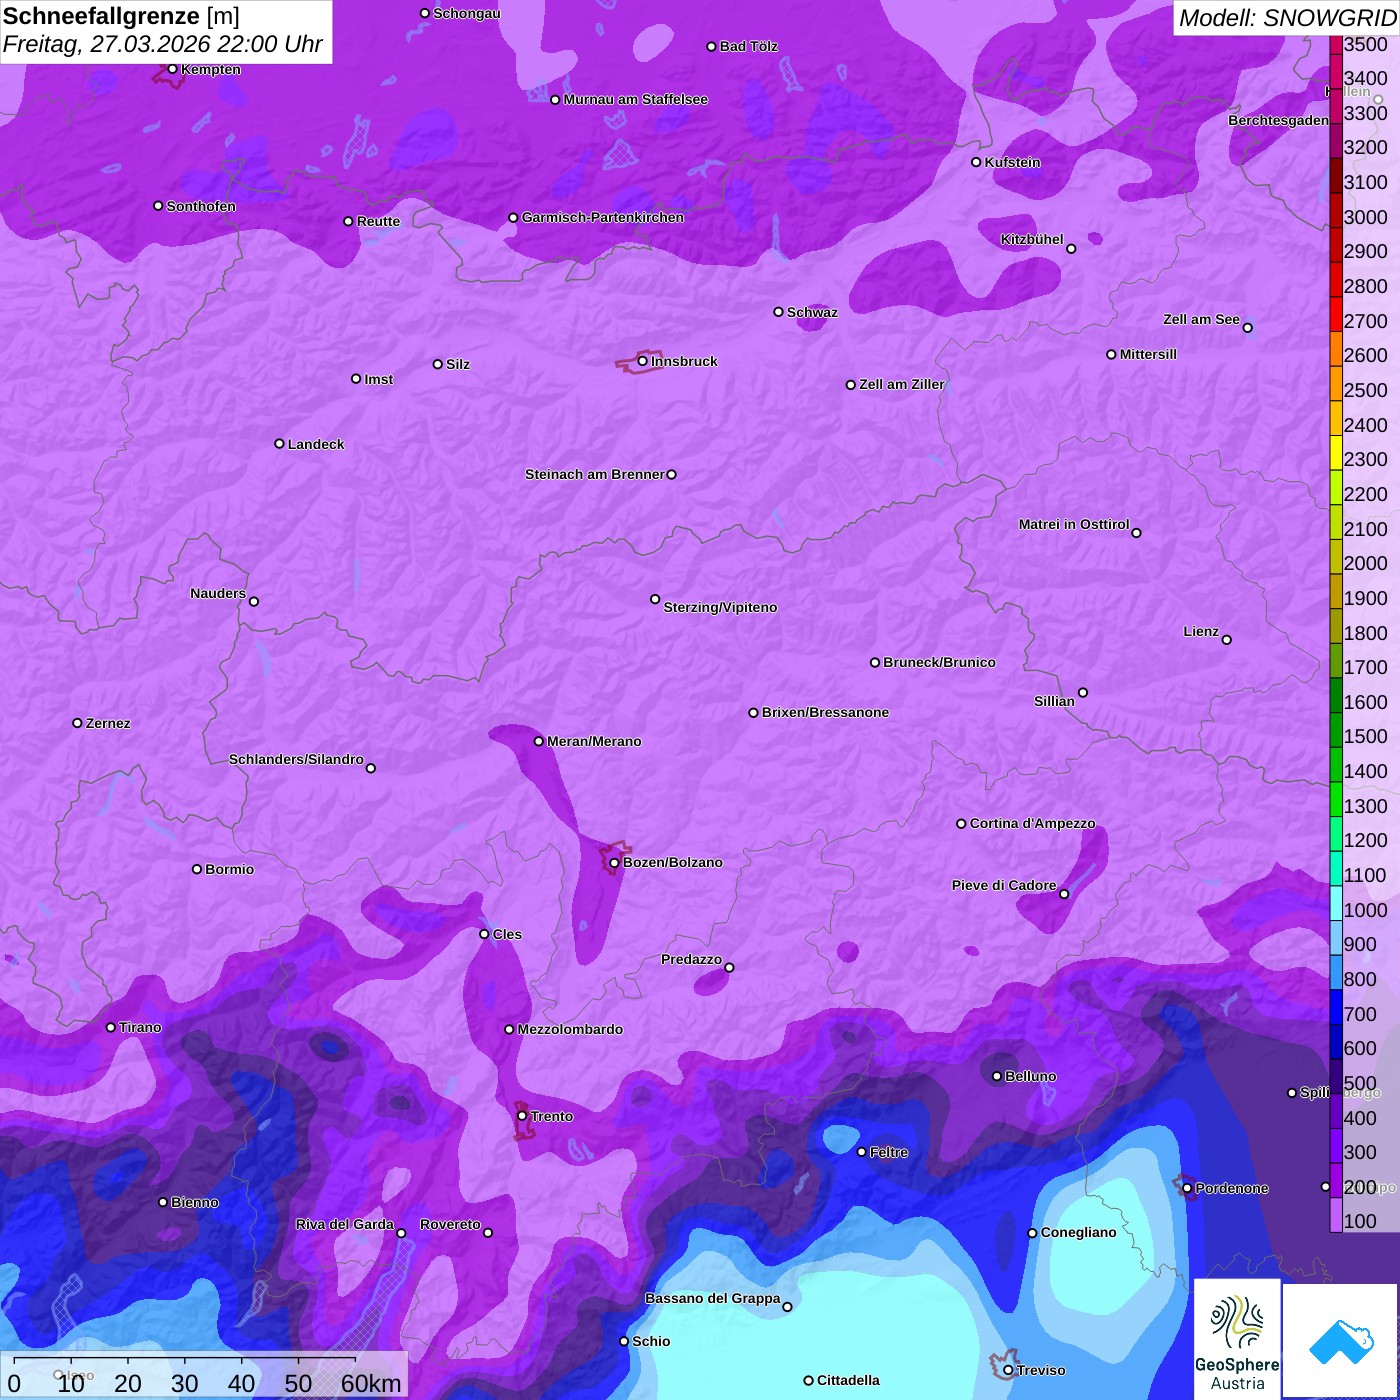Click the Trento city marker dot
Image resolution: width=1400 pixels, height=1400 pixels.
click(522, 1116)
